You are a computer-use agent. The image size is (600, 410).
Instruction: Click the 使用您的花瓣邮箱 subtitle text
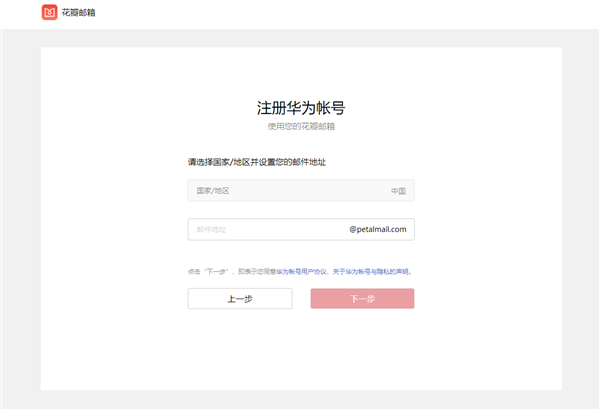300,126
